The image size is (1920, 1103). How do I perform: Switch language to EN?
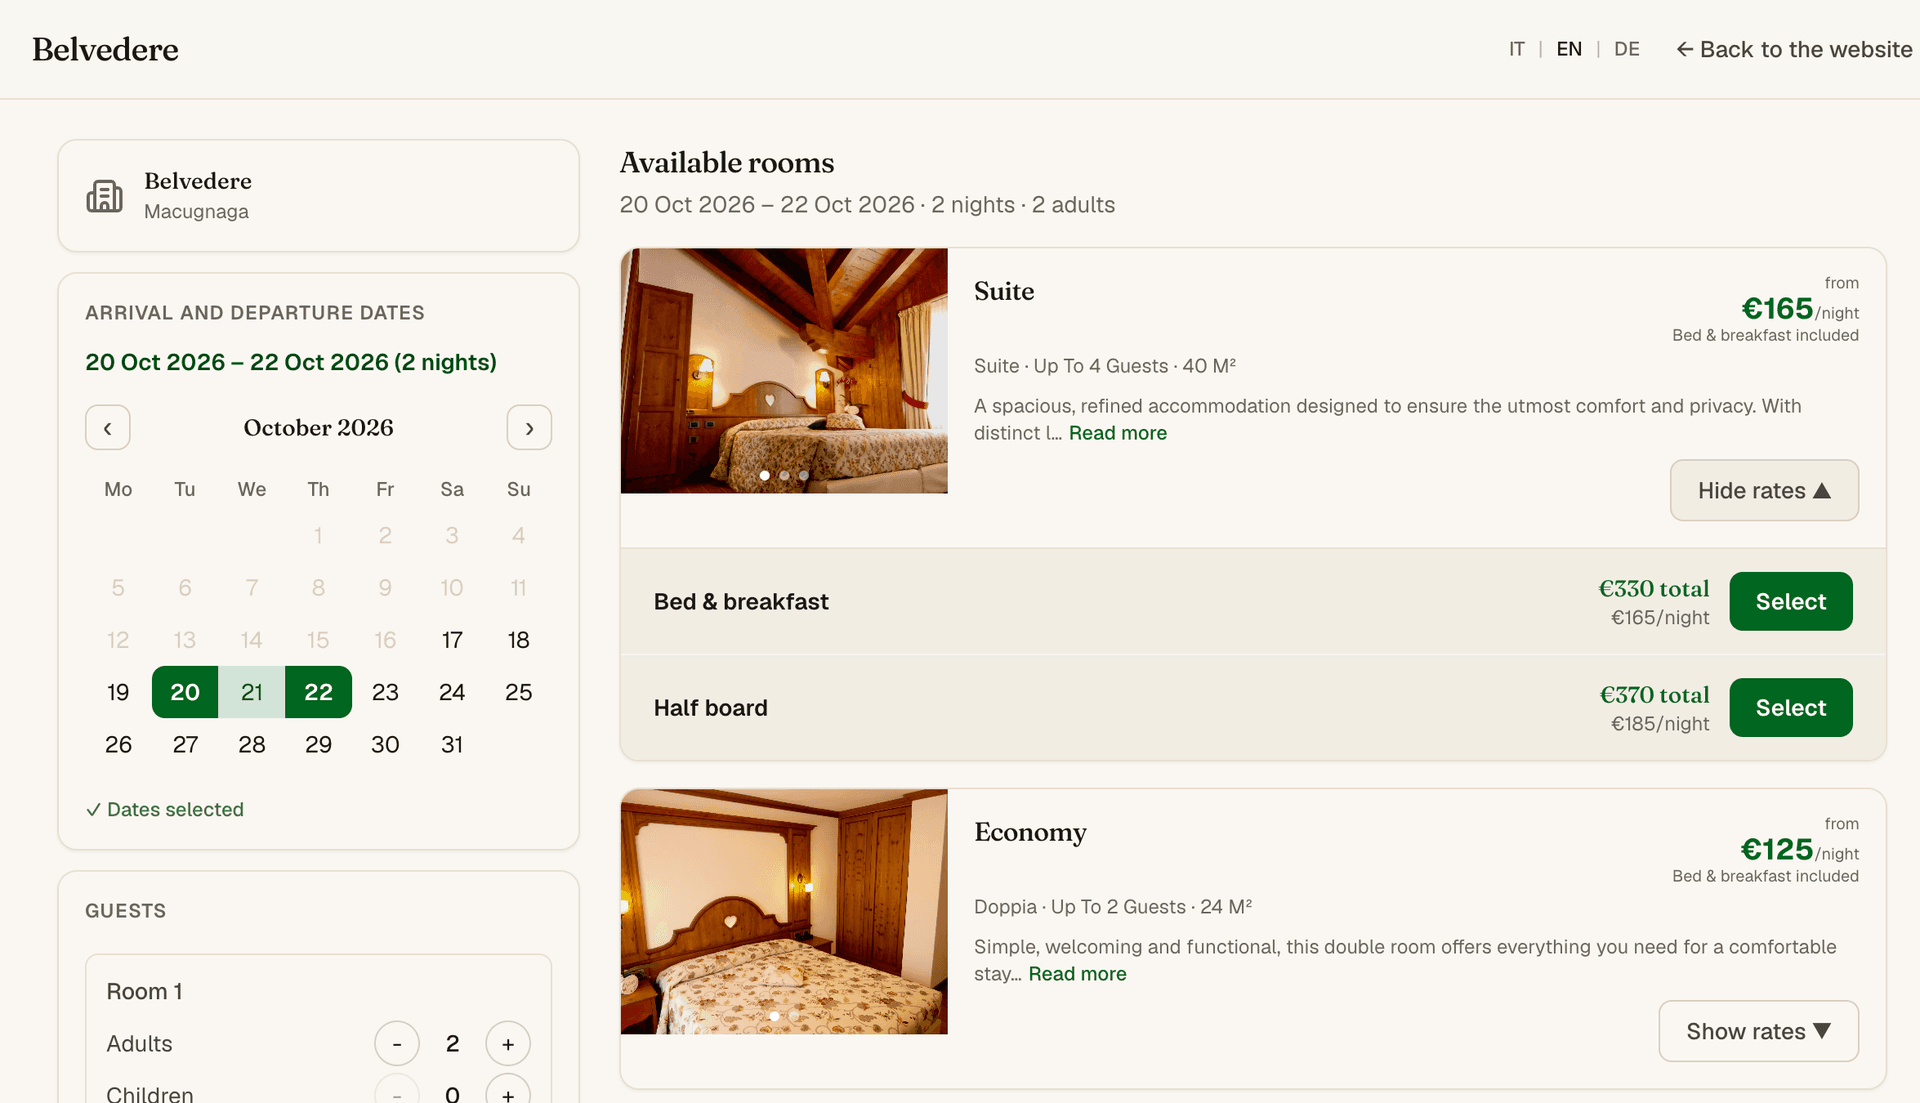tap(1569, 49)
